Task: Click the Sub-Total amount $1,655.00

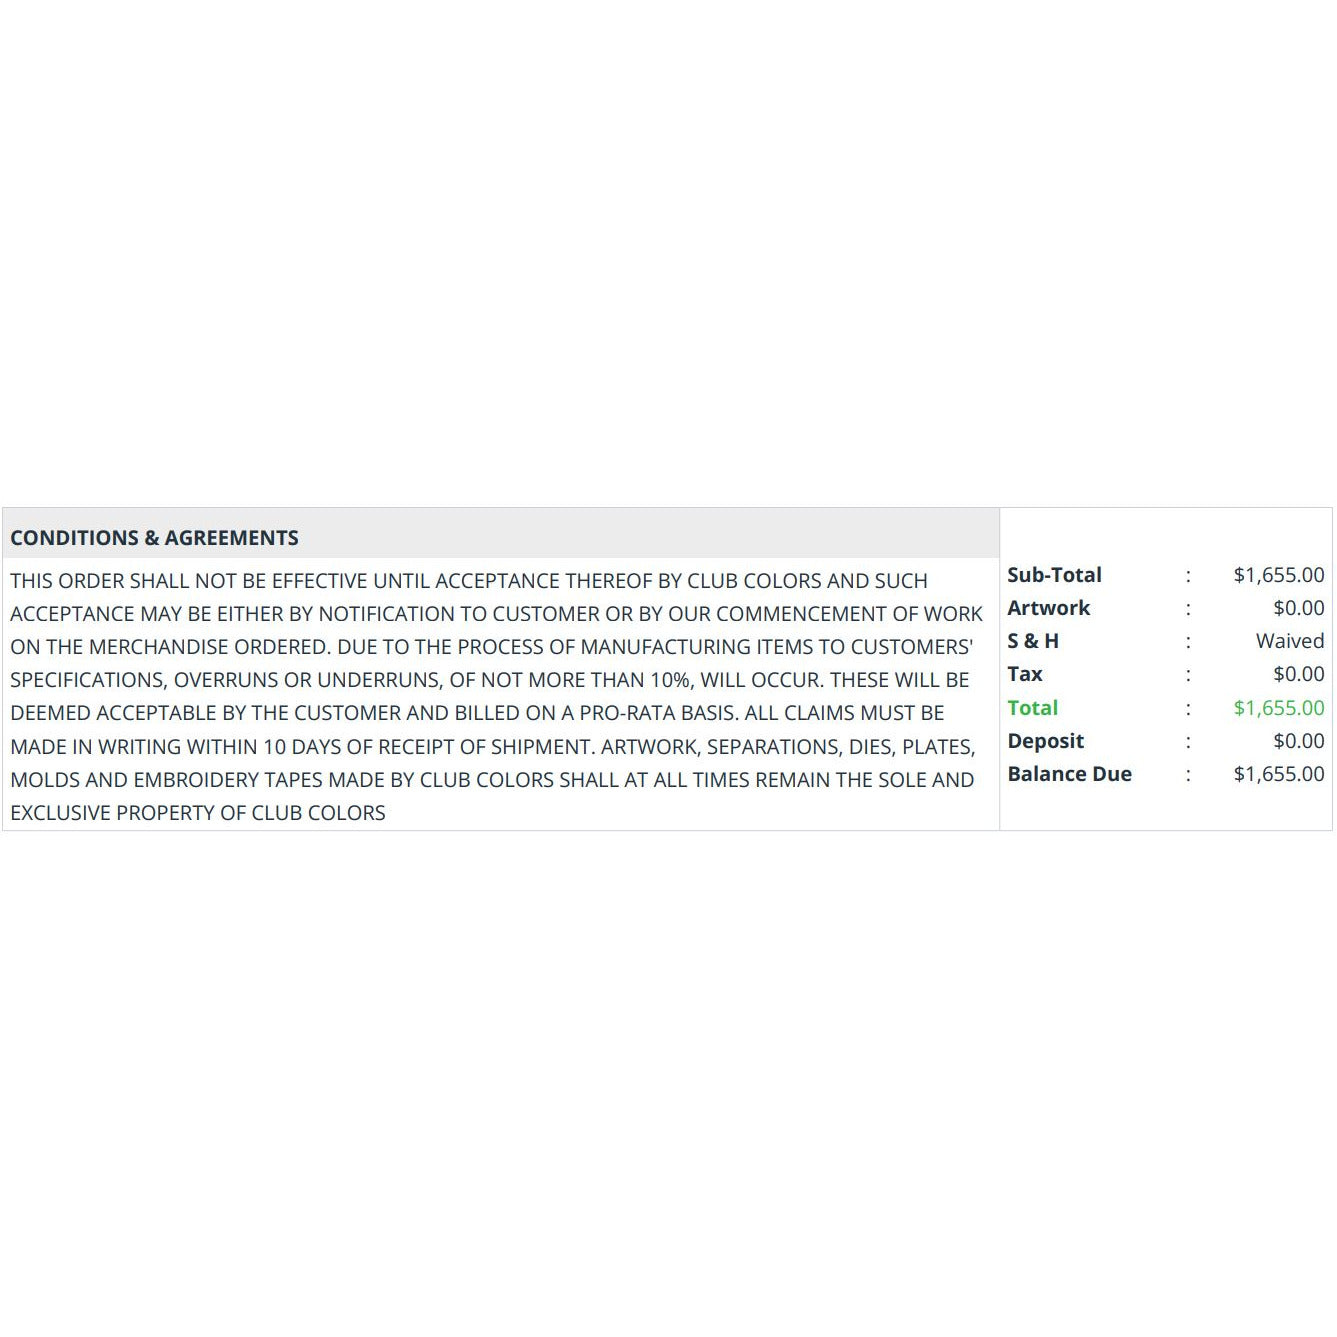Action: [1278, 575]
